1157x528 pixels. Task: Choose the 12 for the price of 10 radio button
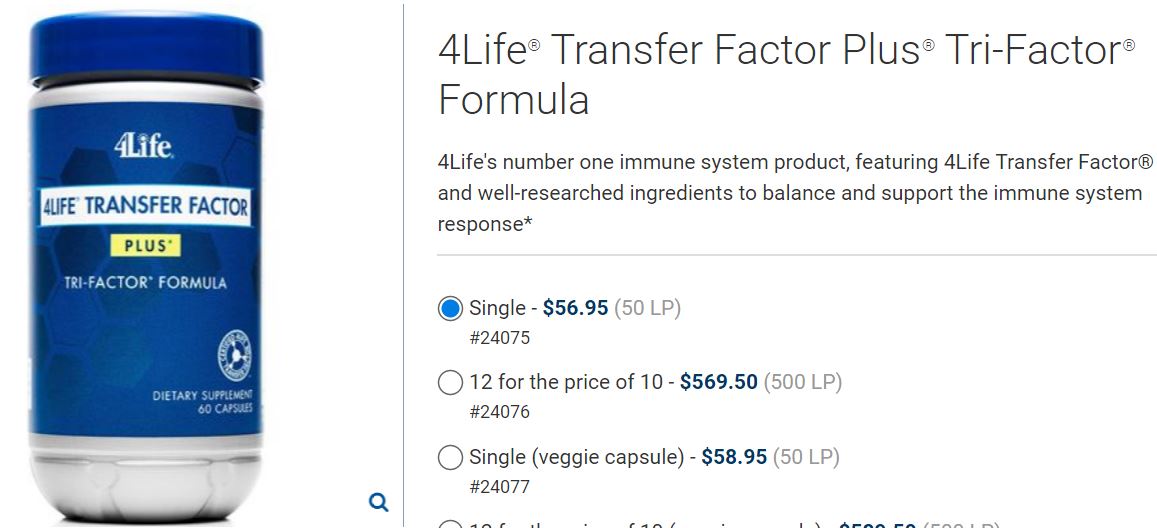click(x=450, y=383)
